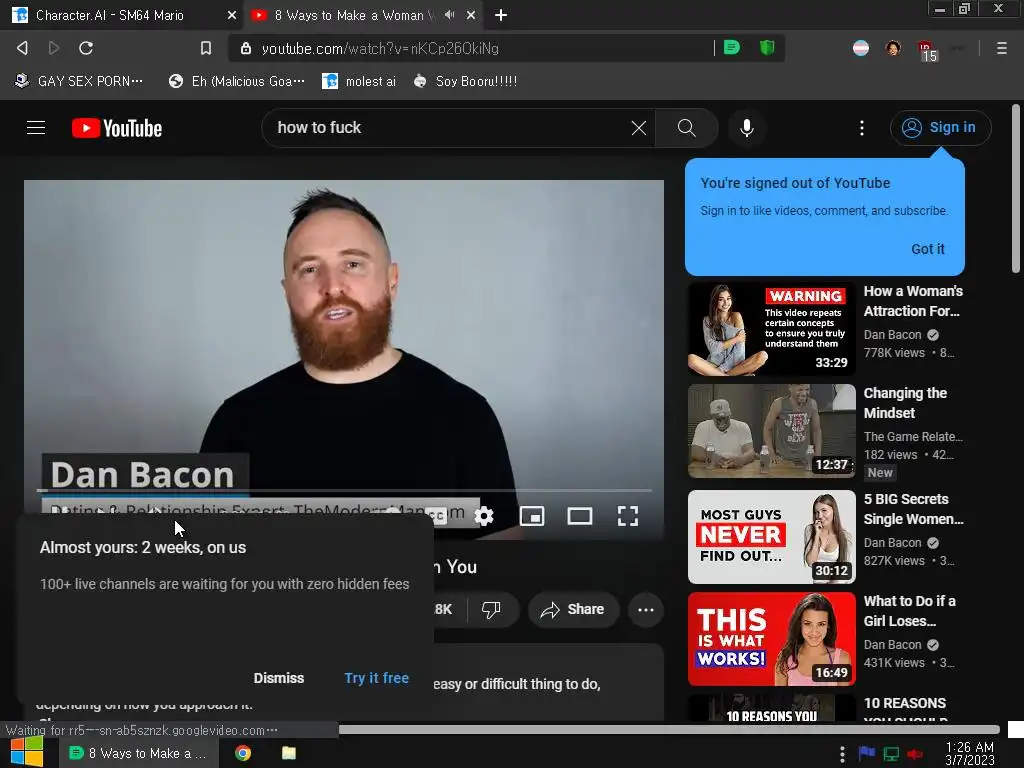
Task: Open the extension with the 15 badge
Action: tap(927, 50)
